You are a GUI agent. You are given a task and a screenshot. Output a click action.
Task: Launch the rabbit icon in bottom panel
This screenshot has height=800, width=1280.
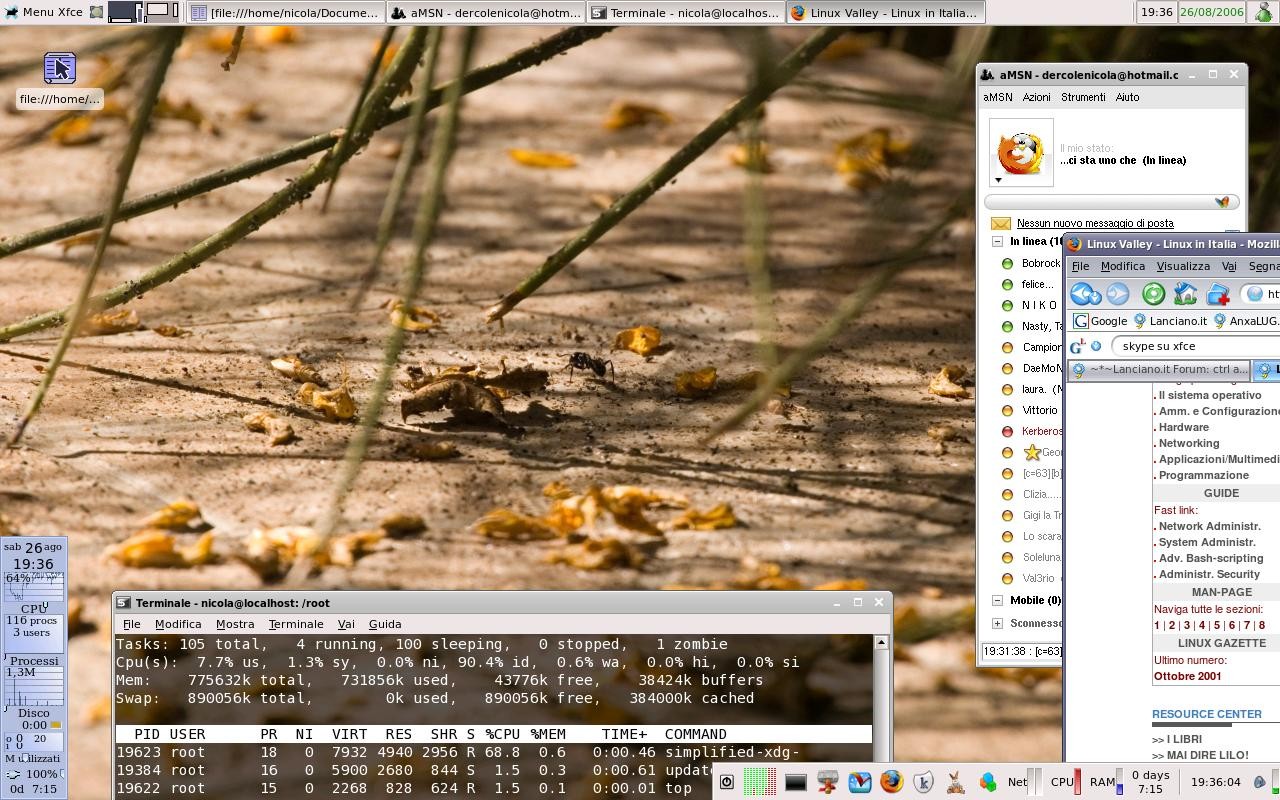coord(955,782)
